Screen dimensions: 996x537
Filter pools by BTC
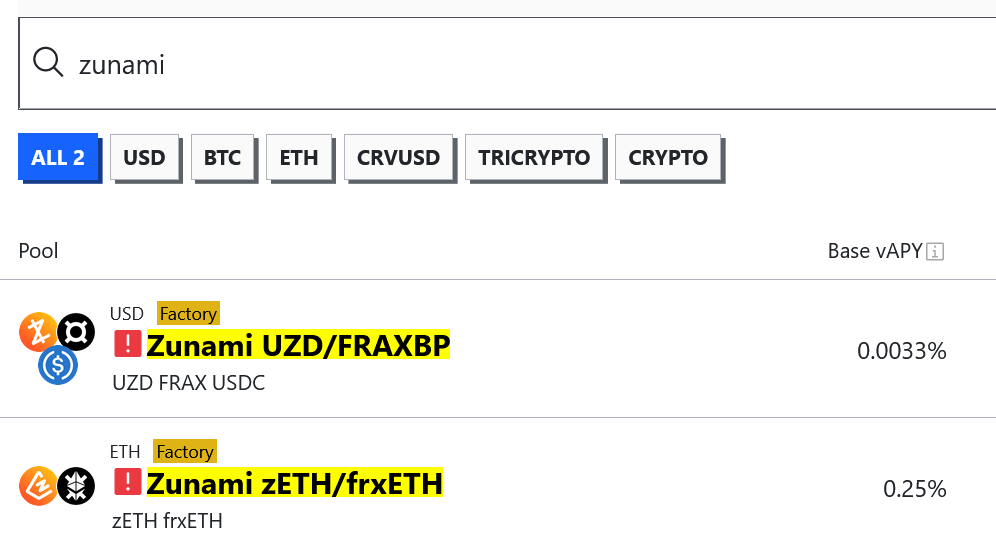point(222,157)
